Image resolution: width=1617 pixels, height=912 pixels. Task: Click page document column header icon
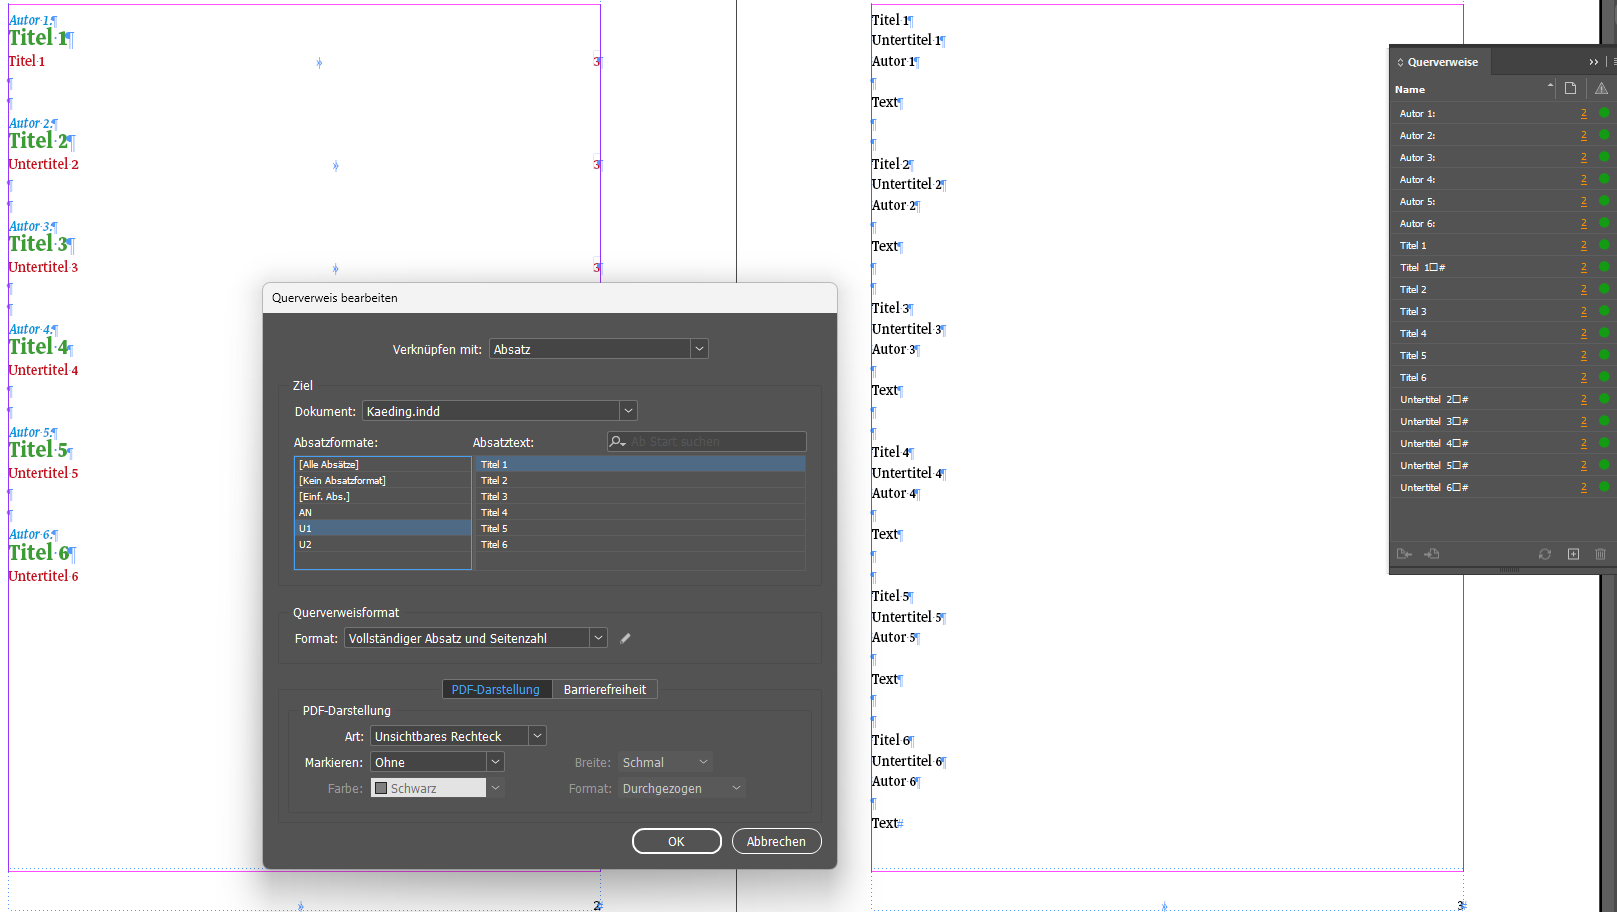pos(1569,88)
